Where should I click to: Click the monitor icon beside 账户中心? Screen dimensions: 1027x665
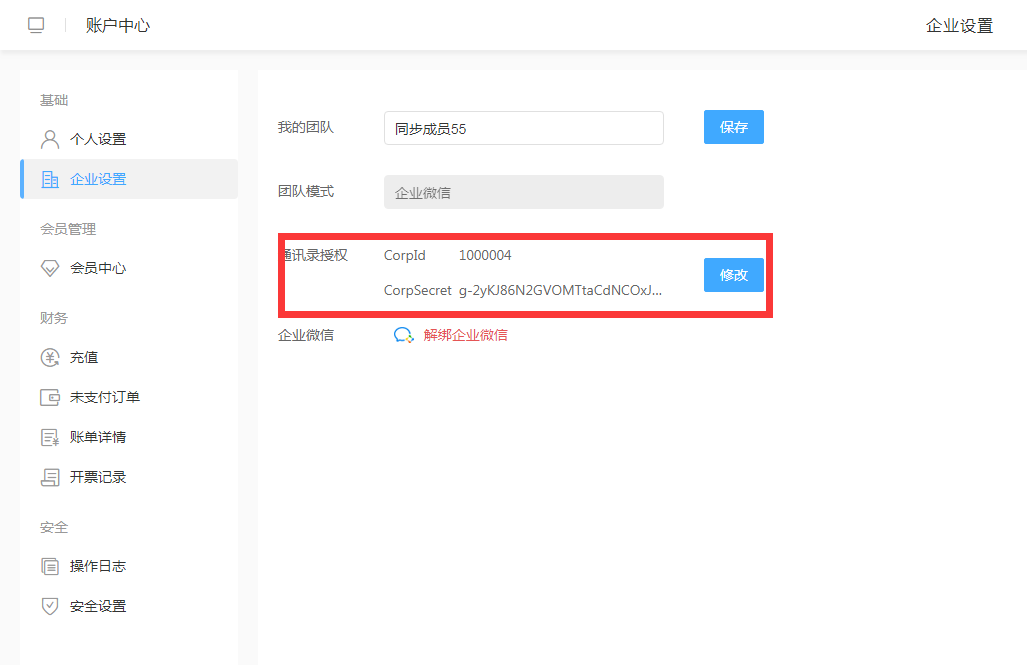coord(36,26)
